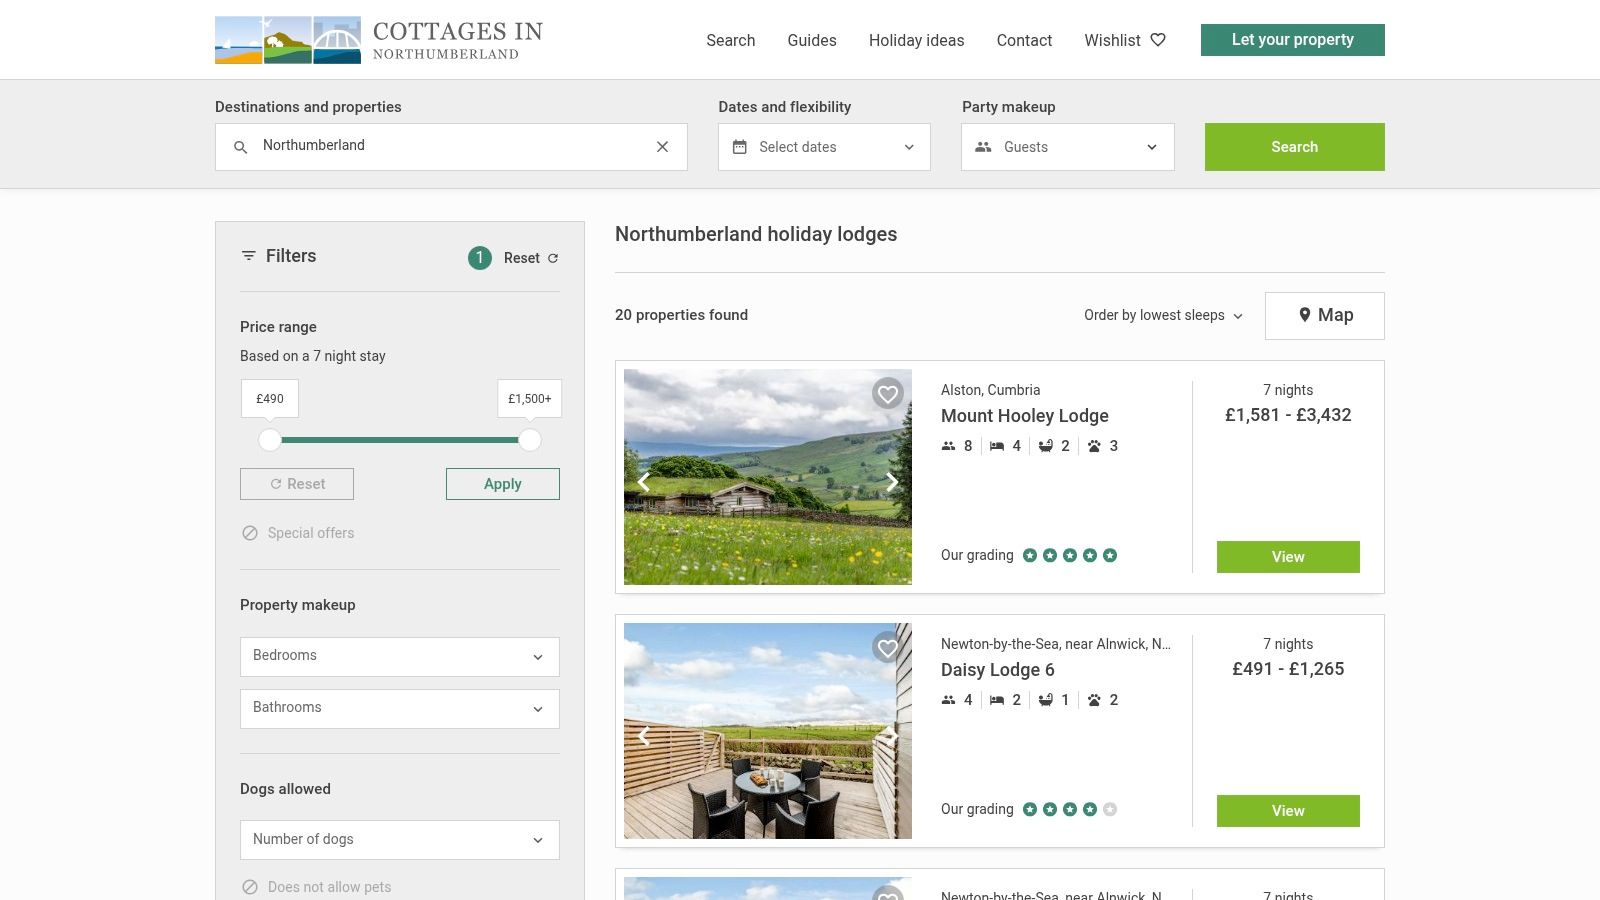Viewport: 1600px width, 900px height.
Task: Grab the £490 minimum price slider handle
Action: [270, 440]
